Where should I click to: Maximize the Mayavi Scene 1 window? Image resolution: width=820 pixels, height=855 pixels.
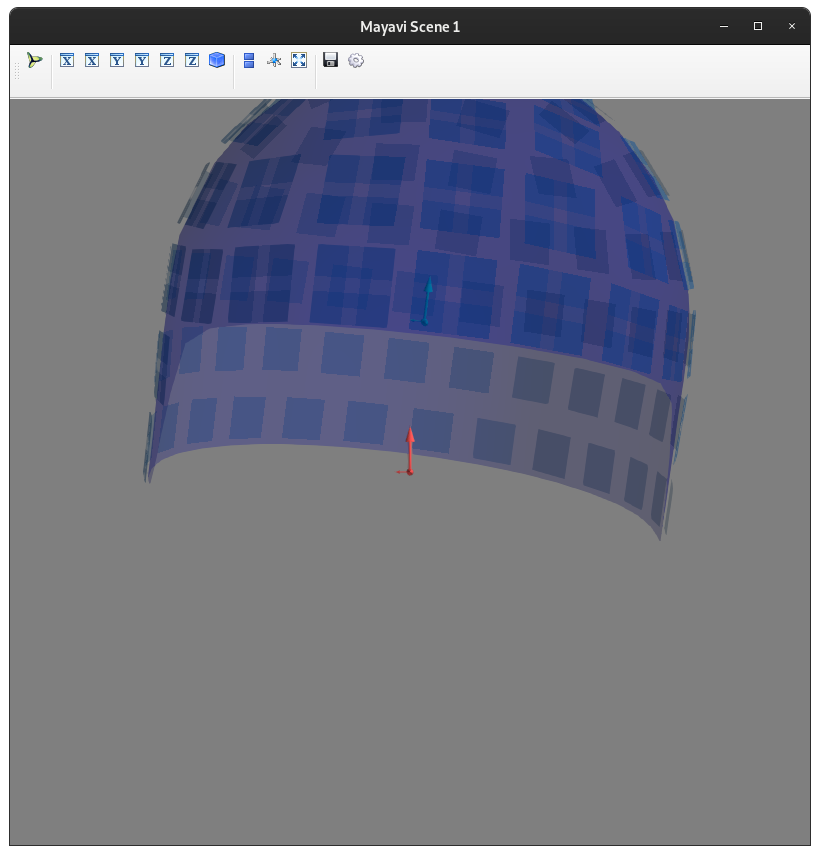(755, 26)
